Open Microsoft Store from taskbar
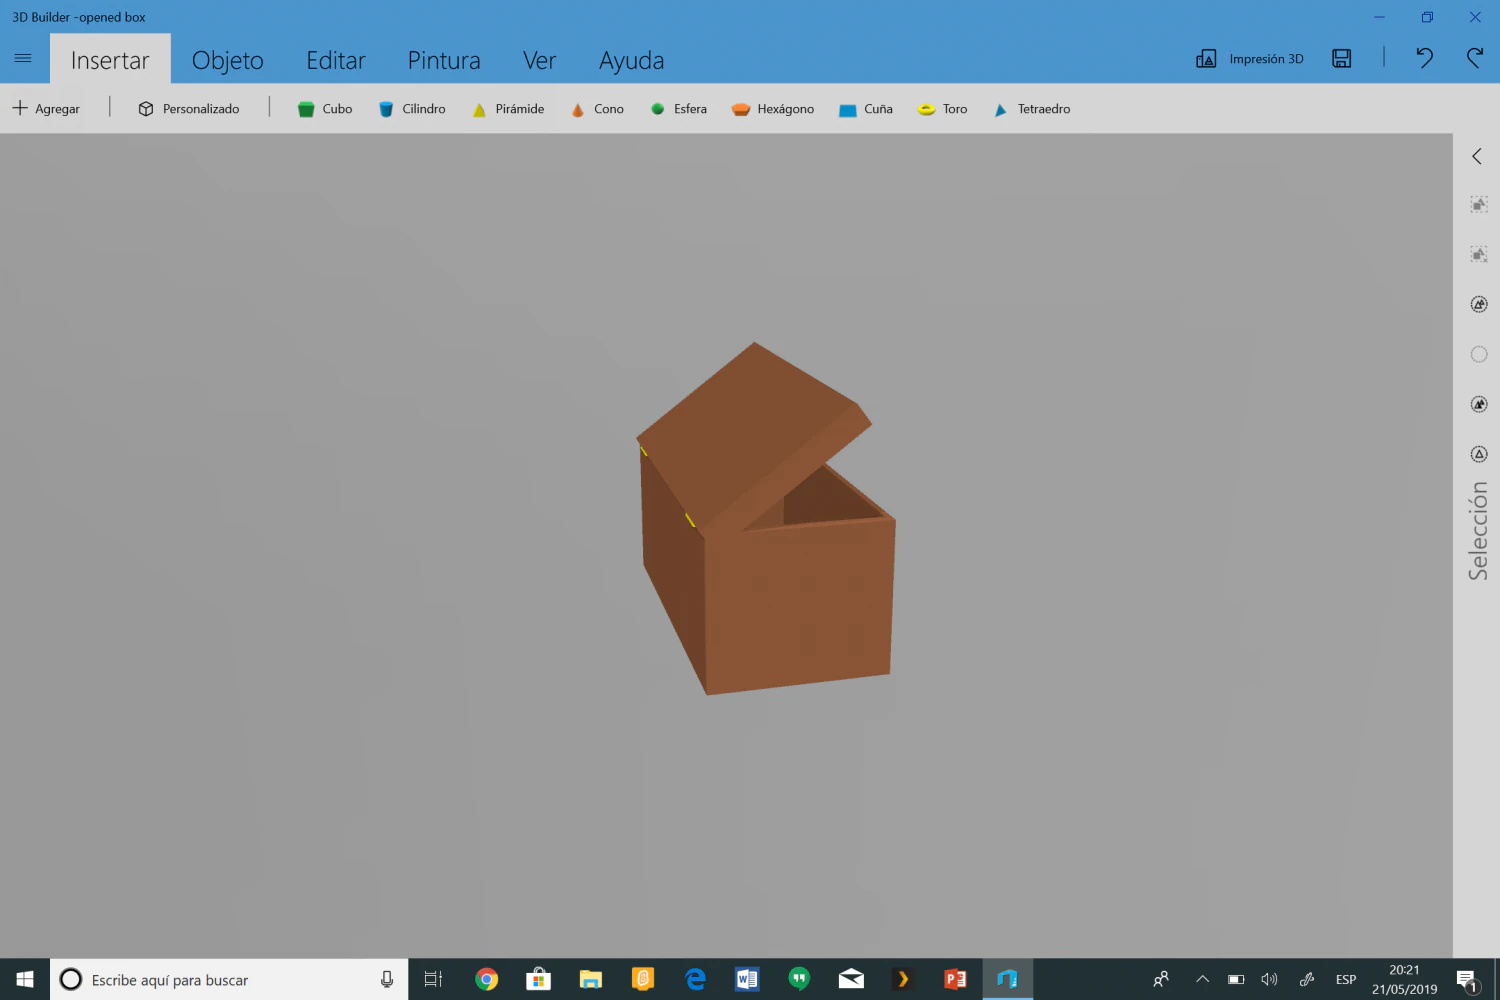The width and height of the screenshot is (1500, 1000). coord(539,979)
